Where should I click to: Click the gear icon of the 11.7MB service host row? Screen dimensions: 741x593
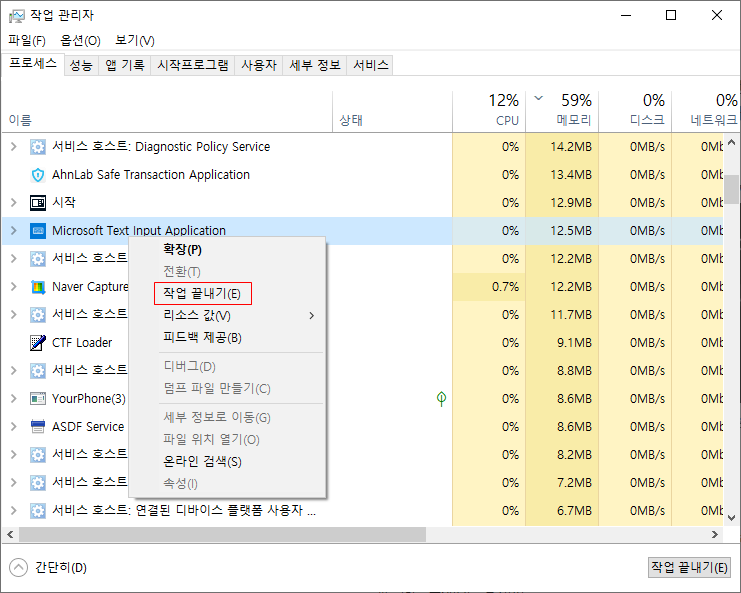click(38, 315)
